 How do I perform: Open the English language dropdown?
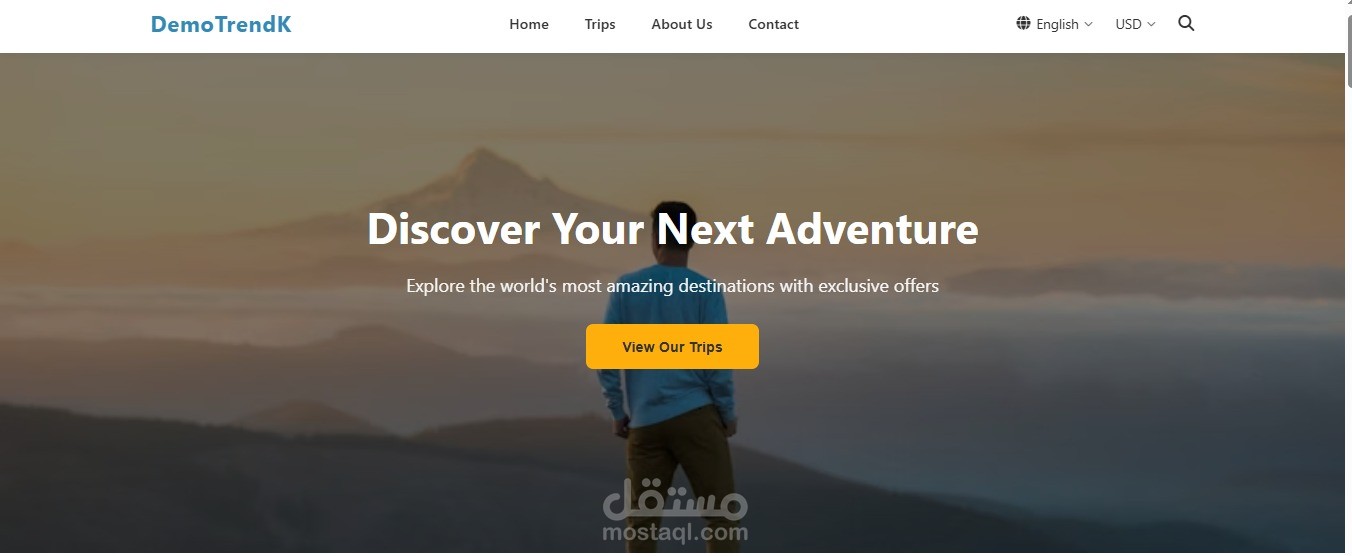coord(1055,24)
